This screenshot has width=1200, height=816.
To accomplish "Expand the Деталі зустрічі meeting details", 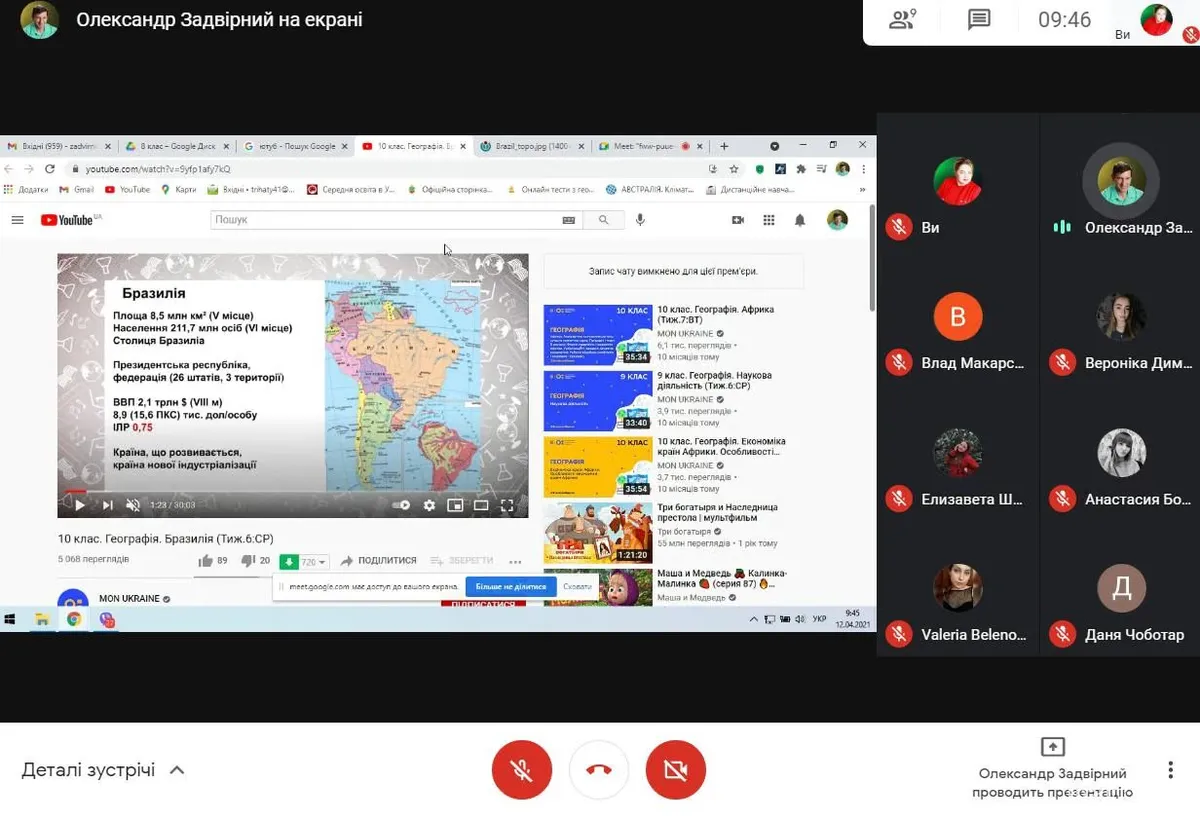I will click(x=104, y=770).
